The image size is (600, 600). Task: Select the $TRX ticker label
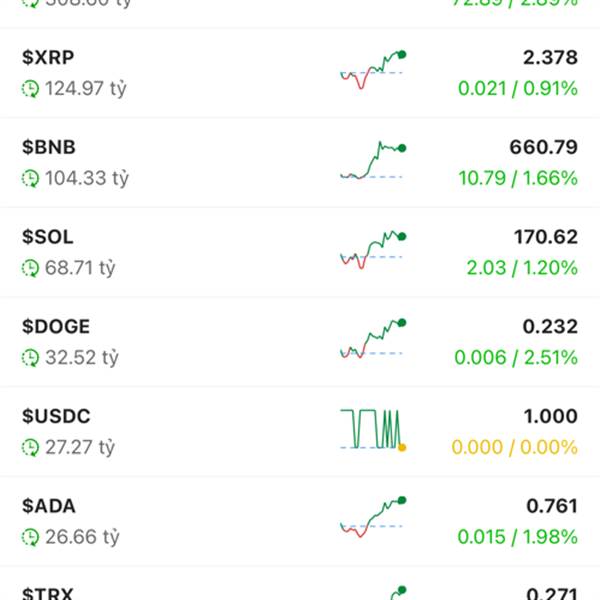point(47,593)
